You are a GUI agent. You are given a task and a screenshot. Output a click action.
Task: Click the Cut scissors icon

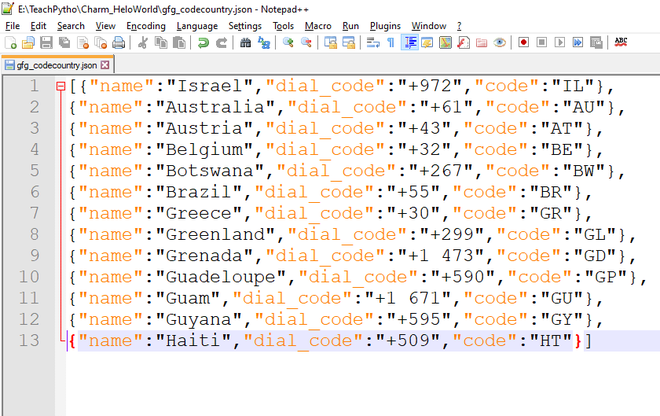142,43
